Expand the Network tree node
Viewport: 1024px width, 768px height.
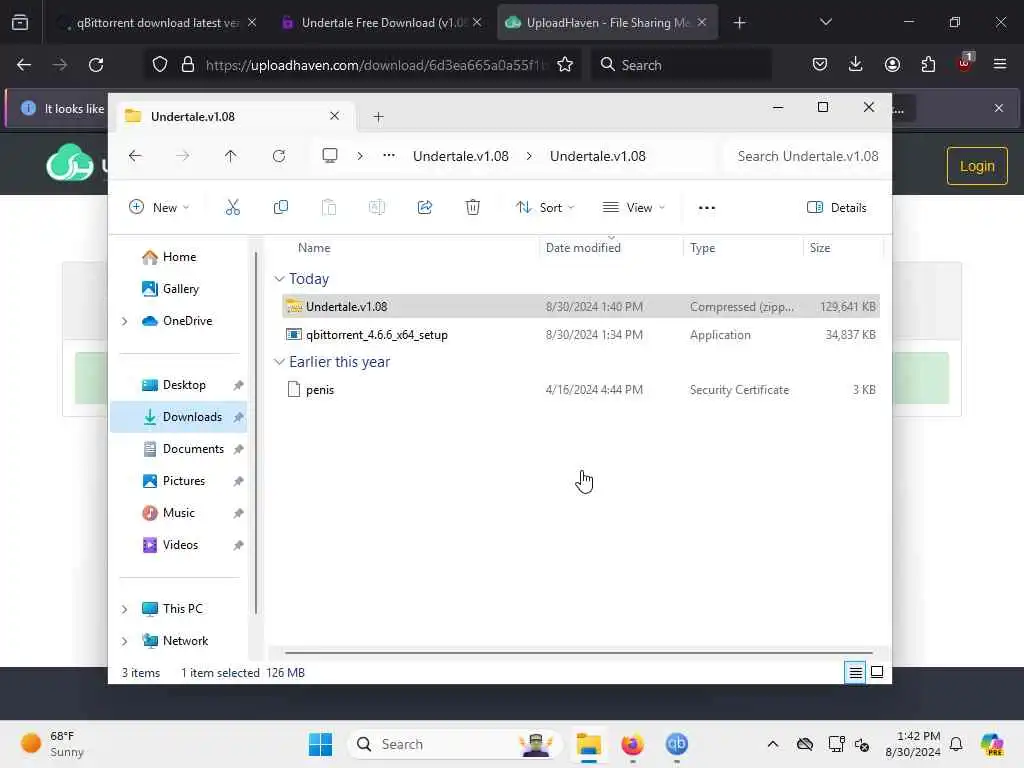point(125,641)
